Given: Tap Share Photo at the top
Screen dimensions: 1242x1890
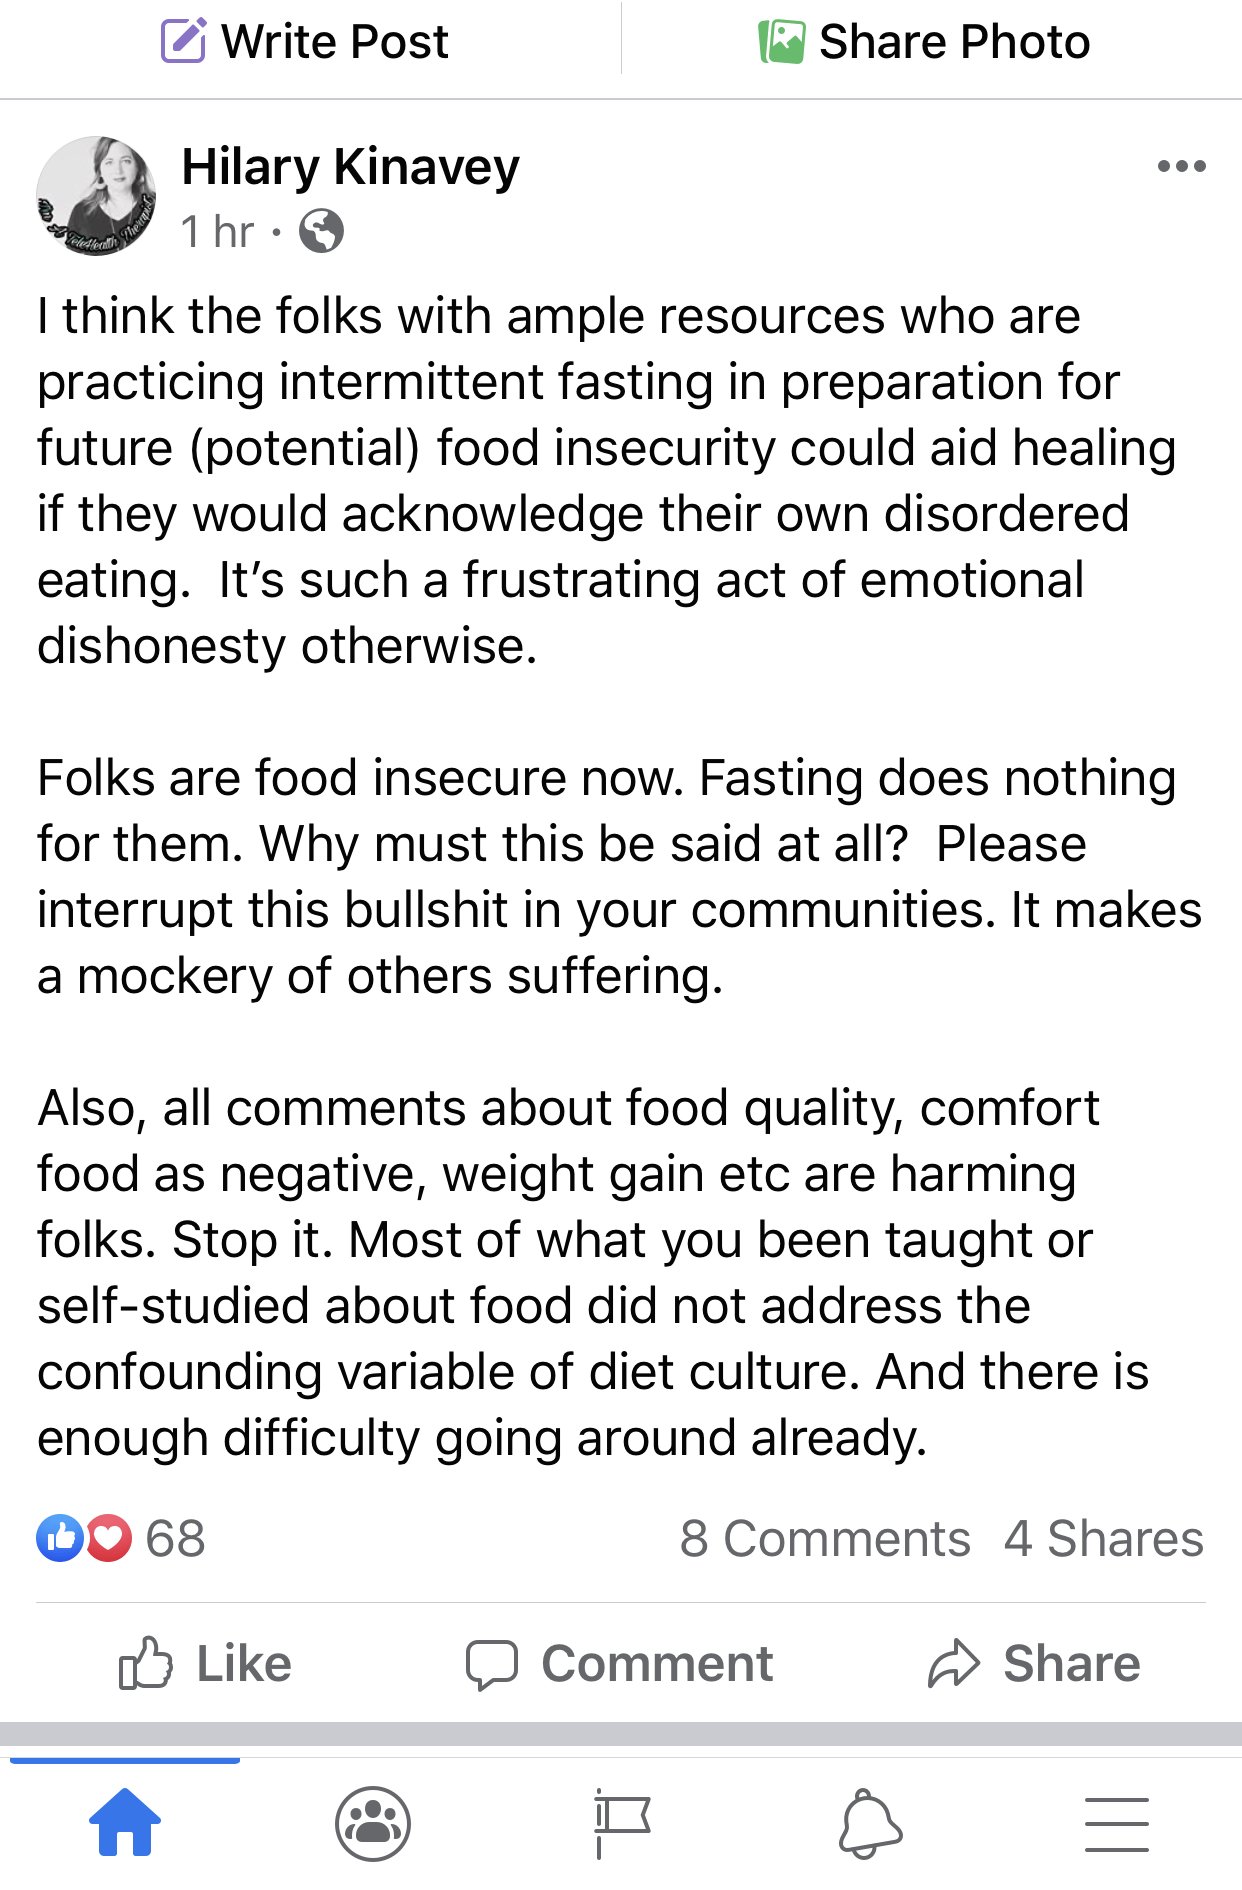Looking at the screenshot, I should (x=924, y=42).
